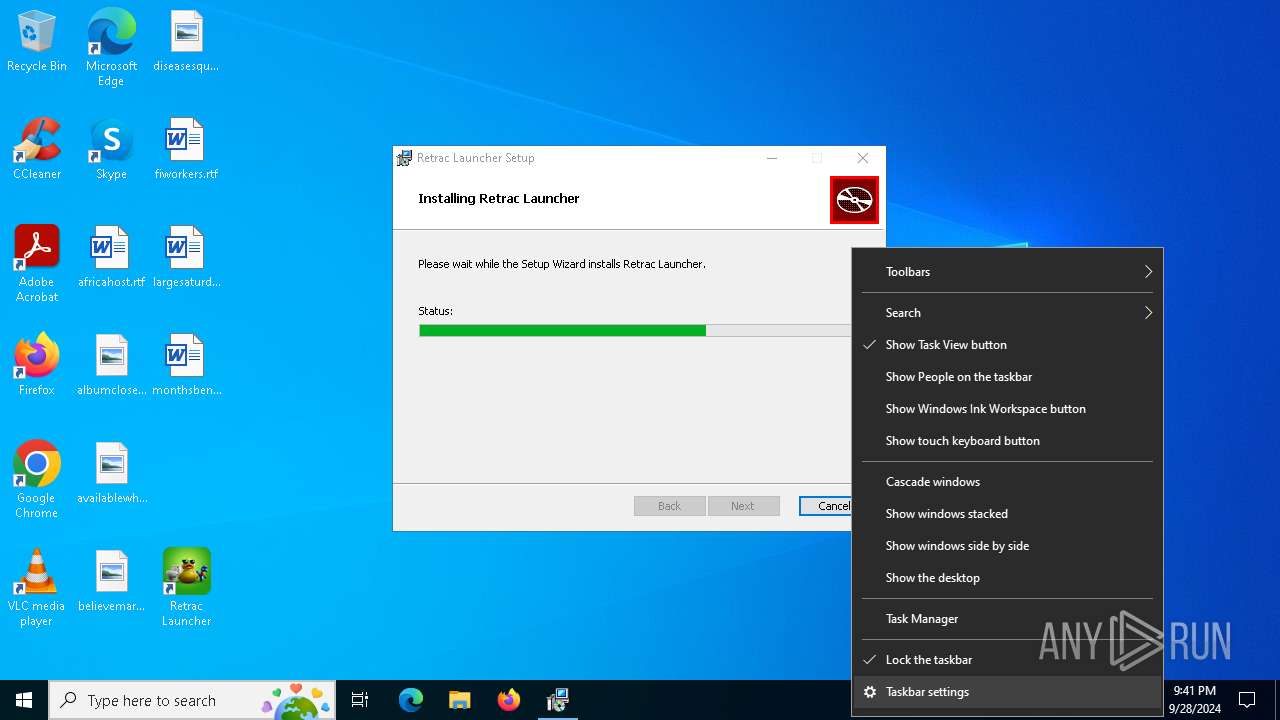Open the taskbar clock and date
Viewport: 1280px width, 720px height.
[1195, 700]
